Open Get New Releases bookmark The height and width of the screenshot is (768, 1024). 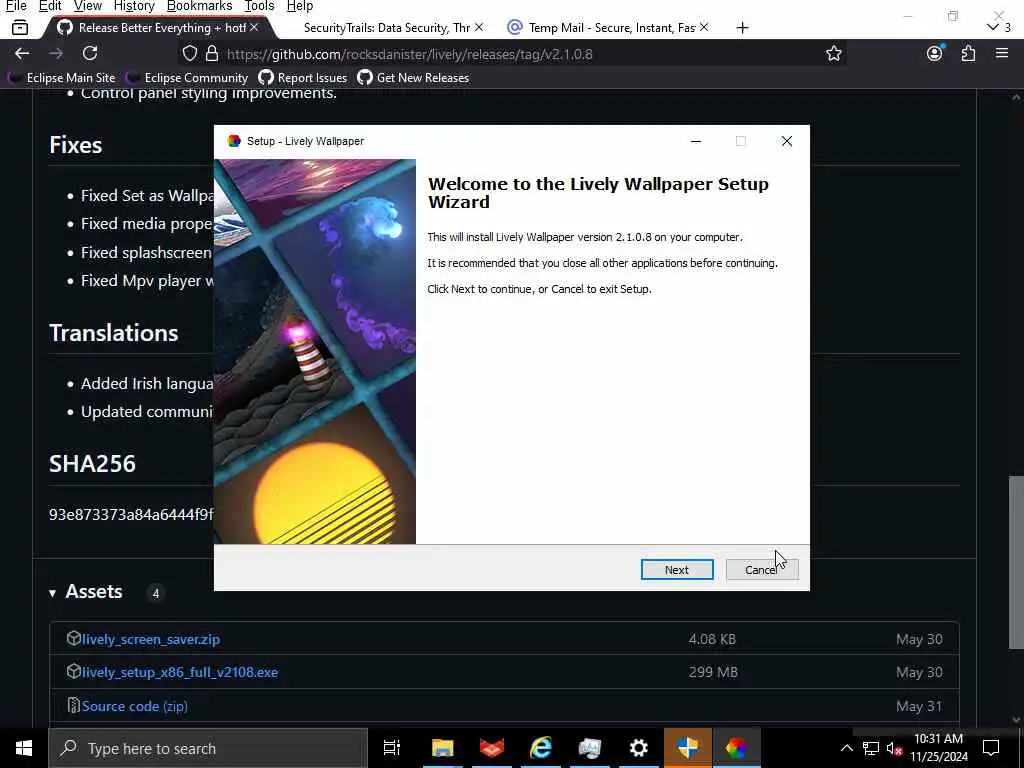(x=413, y=78)
